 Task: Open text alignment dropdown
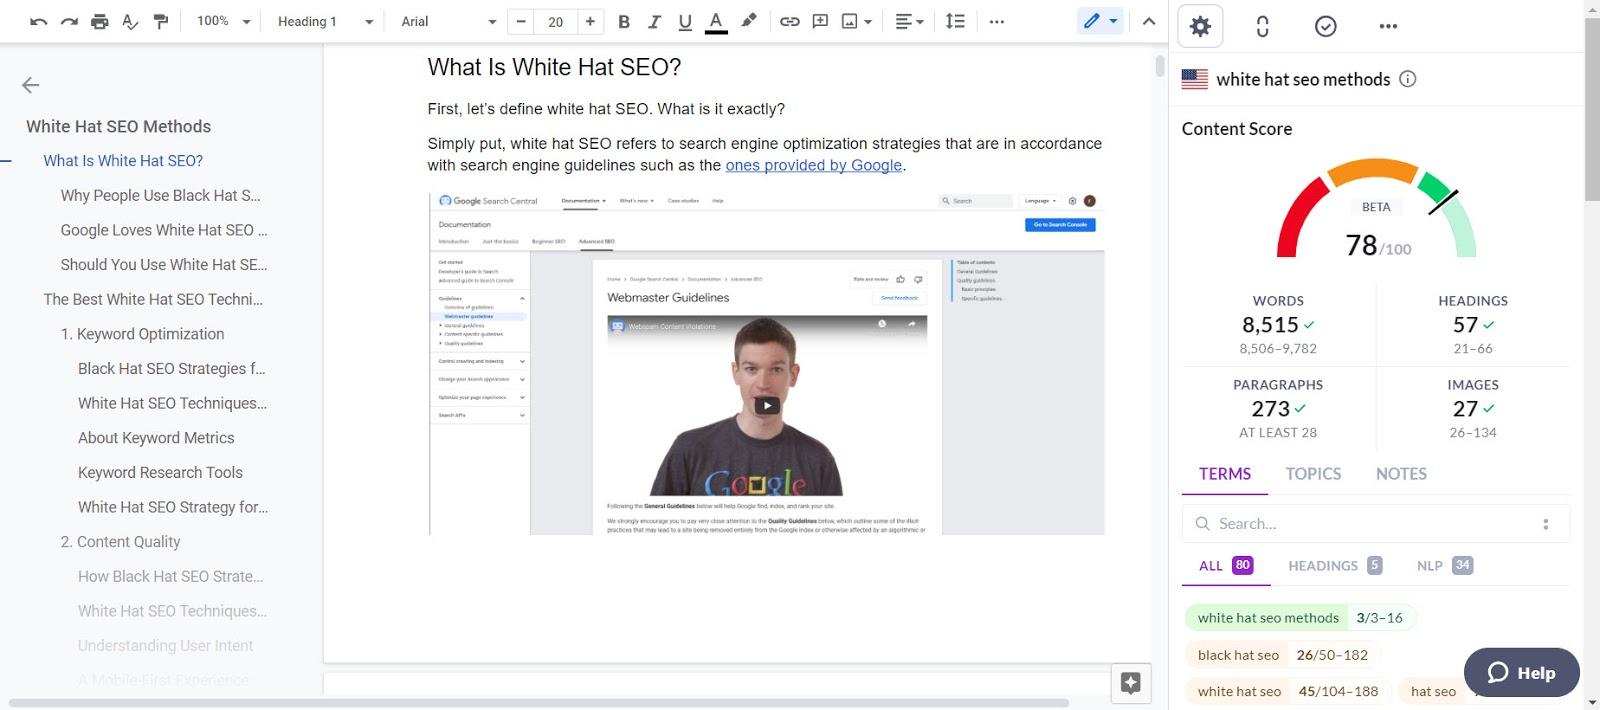pyautogui.click(x=909, y=21)
